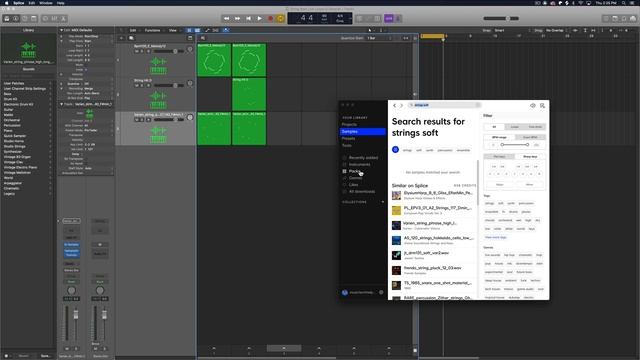Click the red Record button in transport
The height and width of the screenshot is (360, 640).
(x=270, y=18)
